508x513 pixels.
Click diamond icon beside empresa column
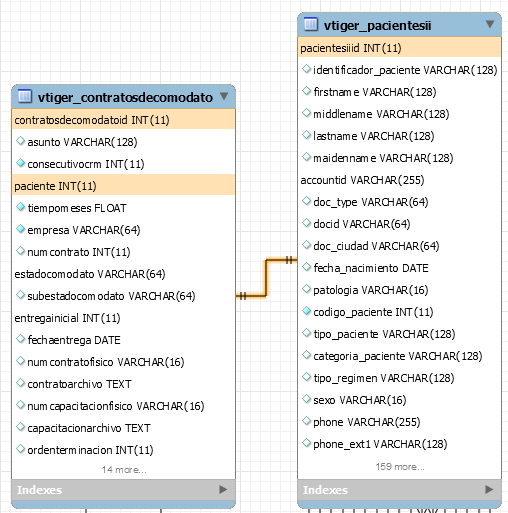click(20, 229)
